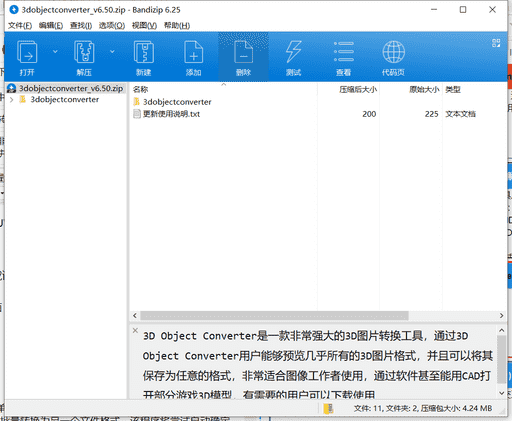Select the 更新使用说明.txt file
Image resolution: width=512 pixels, height=421 pixels.
(171, 114)
